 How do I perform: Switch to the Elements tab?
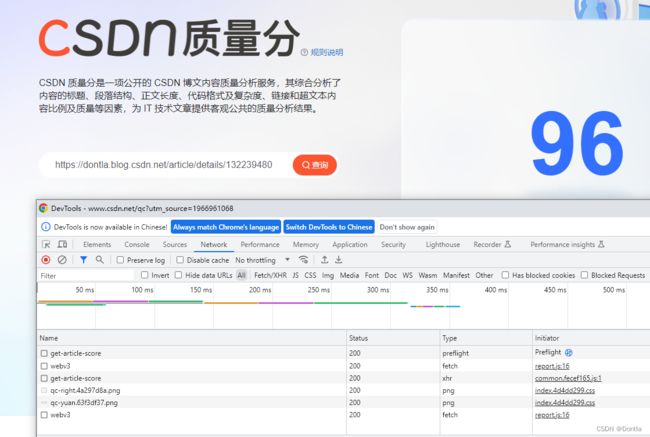97,245
